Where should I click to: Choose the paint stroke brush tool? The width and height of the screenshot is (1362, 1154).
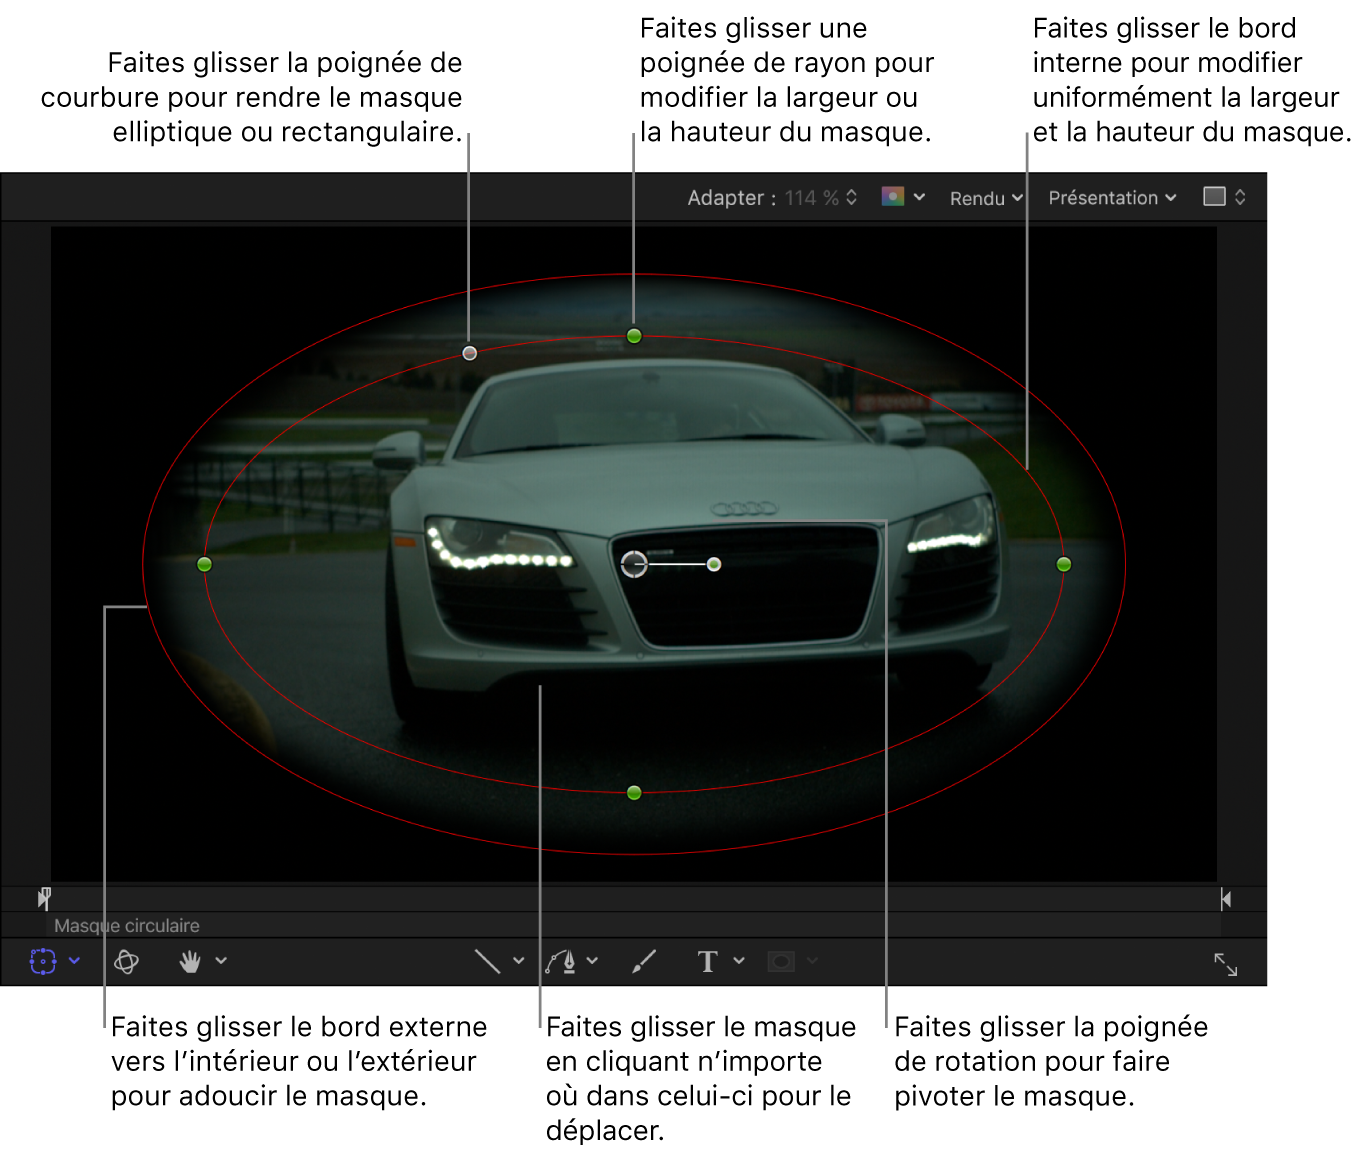click(644, 961)
